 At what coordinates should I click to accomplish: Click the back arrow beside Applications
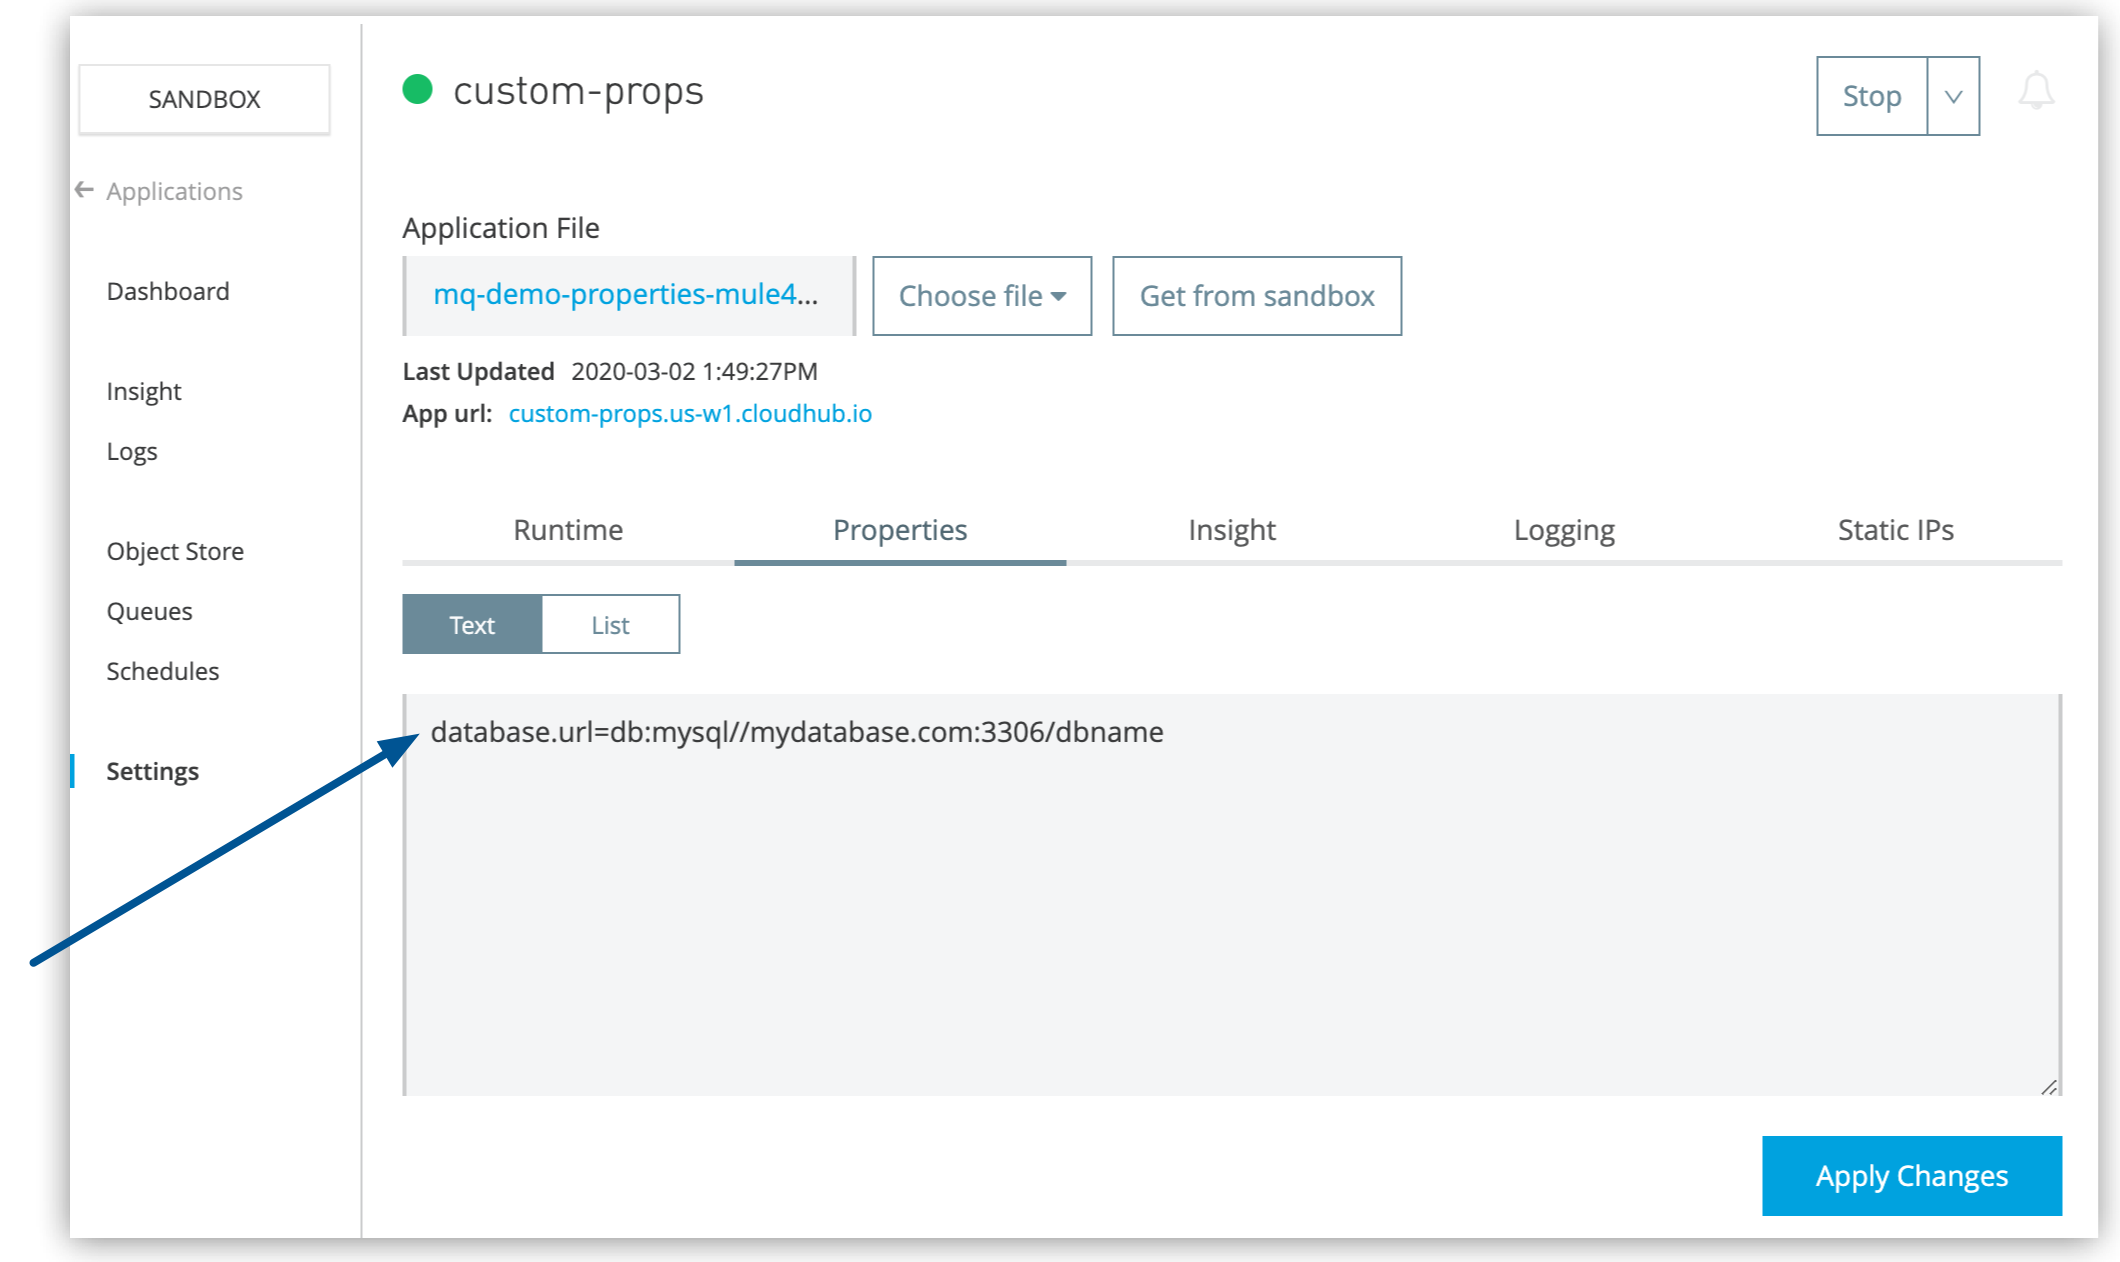84,189
